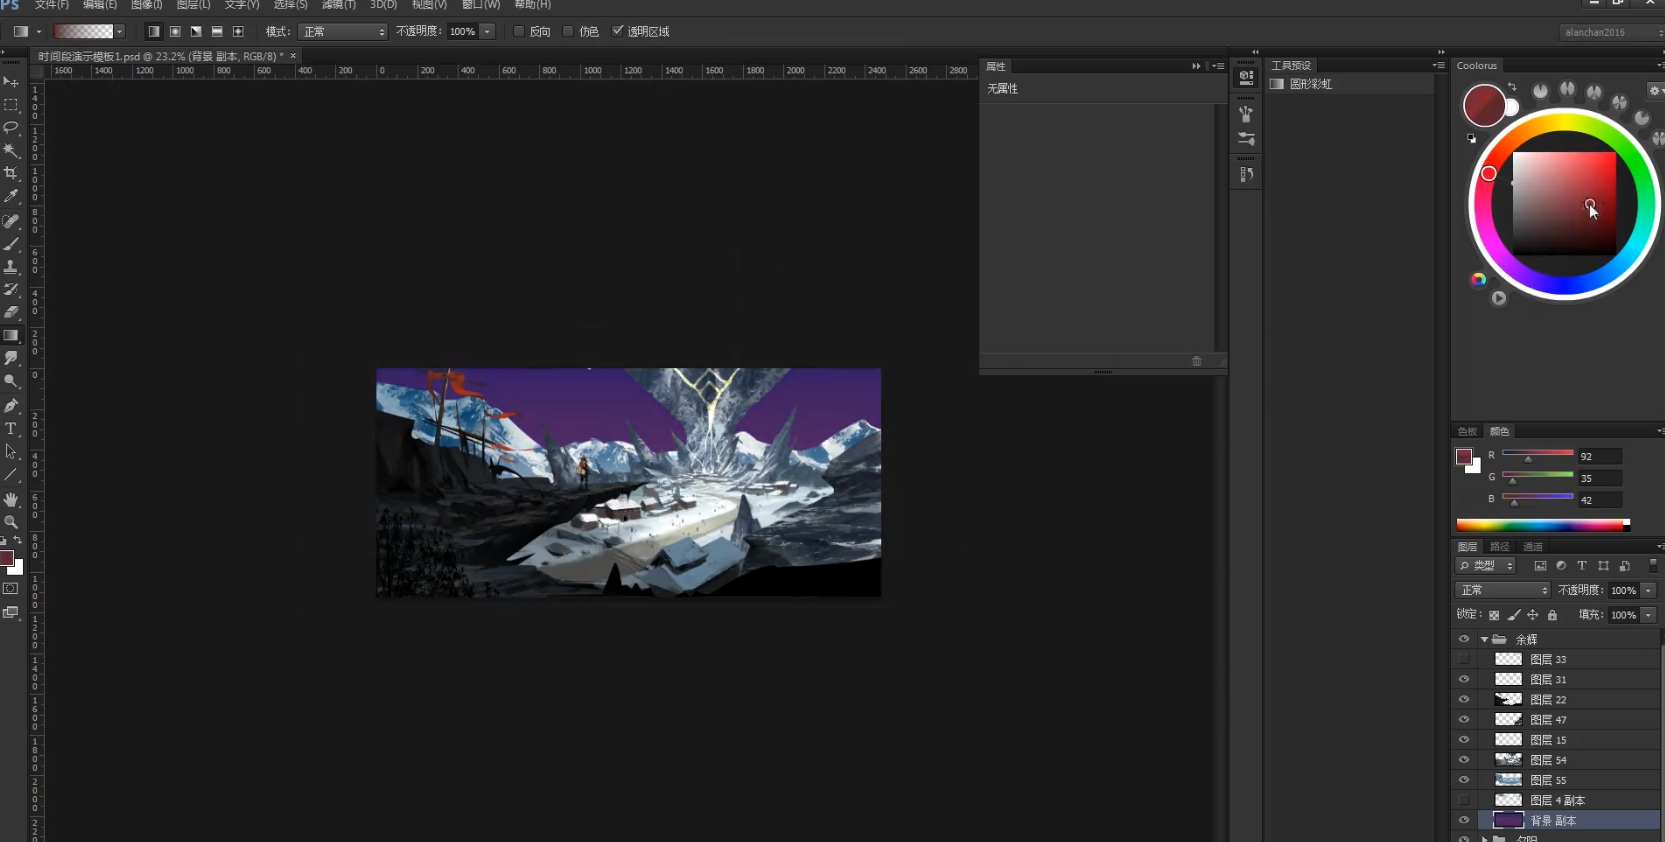
Task: Open the 编辑(E) menu
Action: coord(100,5)
